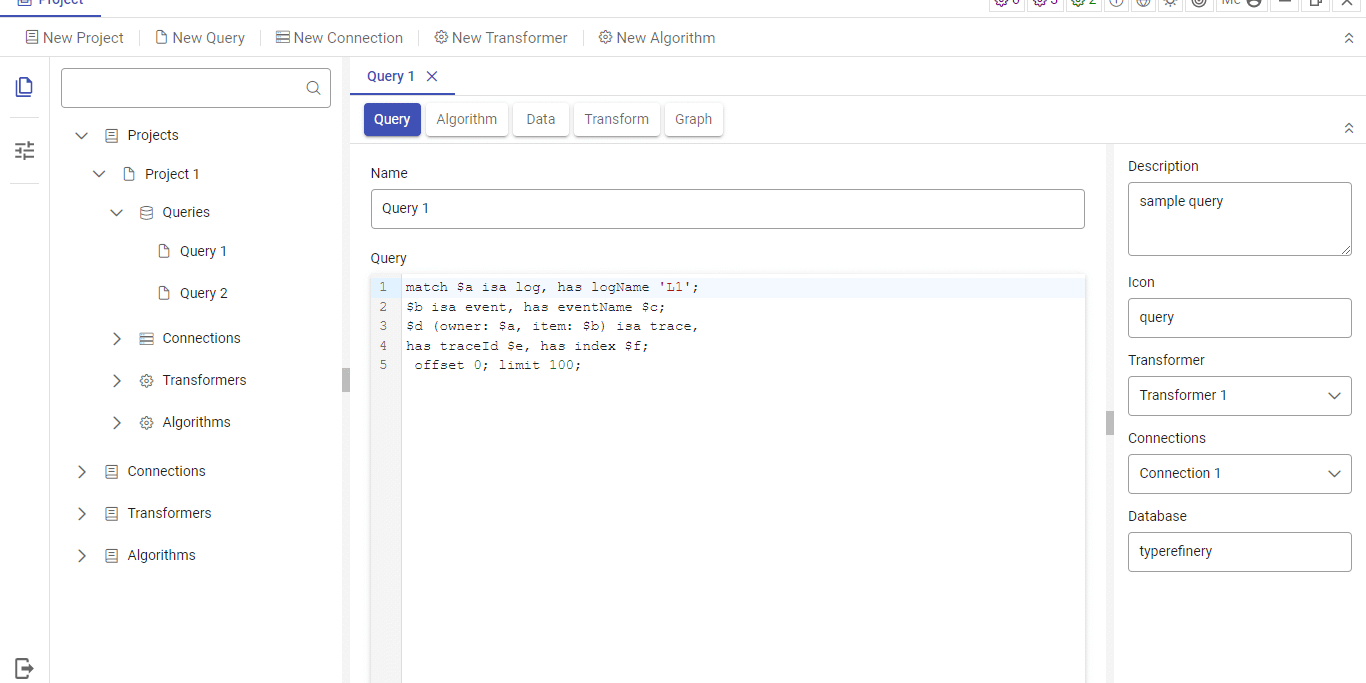Collapse the top toolbar with double chevron
The image size is (1366, 683).
tap(1349, 38)
